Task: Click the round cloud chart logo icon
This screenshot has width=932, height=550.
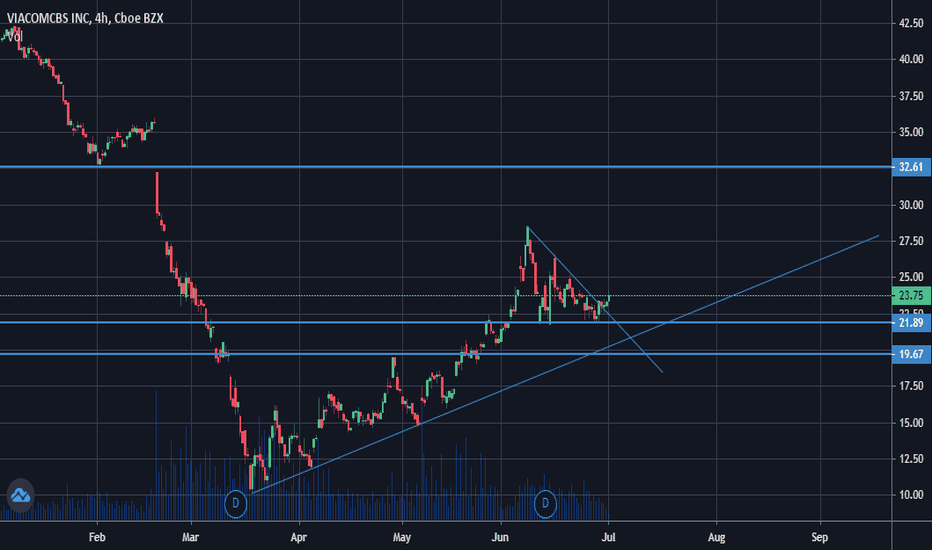Action: [x=20, y=495]
